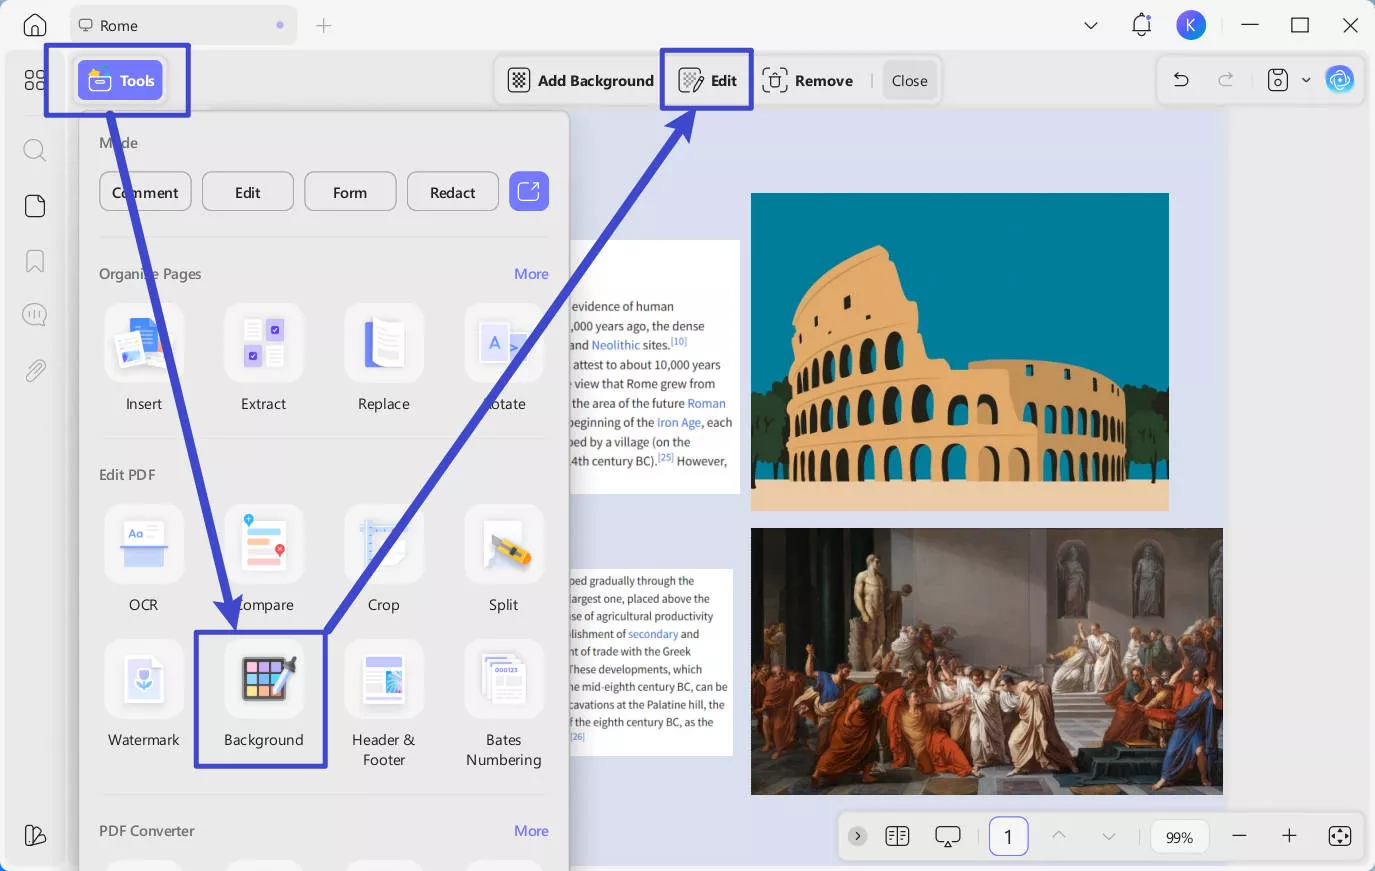The height and width of the screenshot is (871, 1375).
Task: Show the bookmarks panel icon
Action: point(35,261)
